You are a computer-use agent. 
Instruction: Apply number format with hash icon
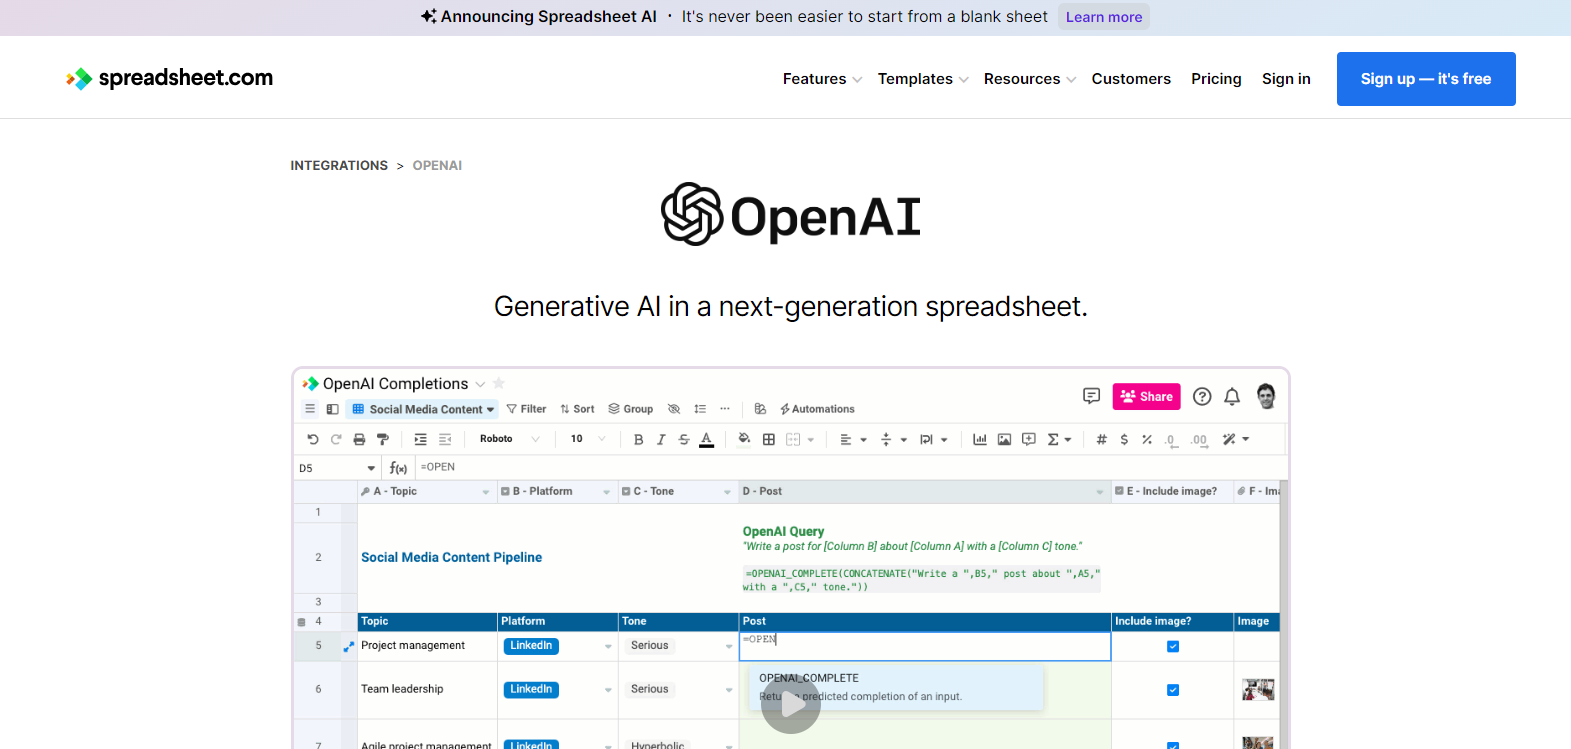1101,439
